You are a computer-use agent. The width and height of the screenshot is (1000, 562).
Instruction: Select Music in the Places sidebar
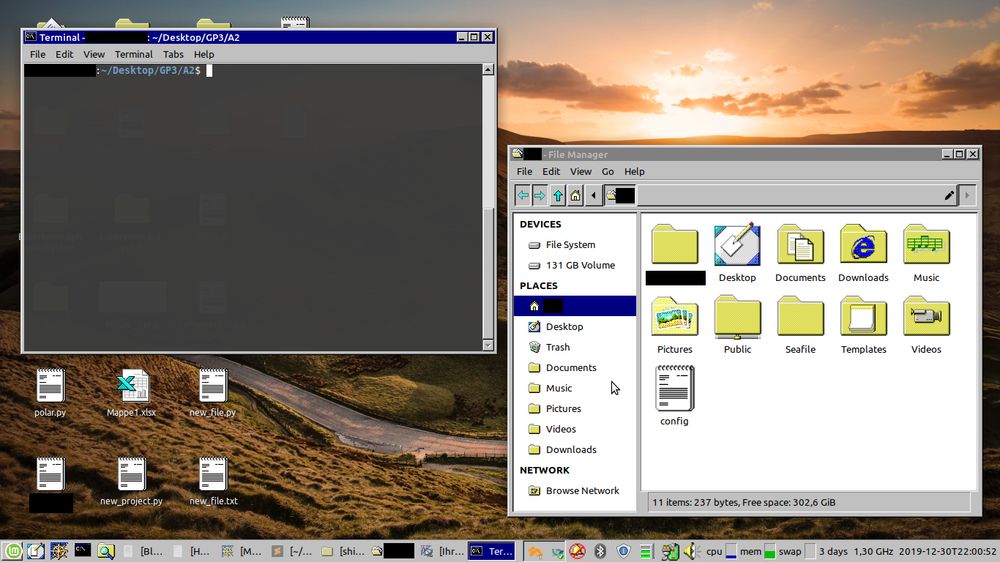(575, 388)
